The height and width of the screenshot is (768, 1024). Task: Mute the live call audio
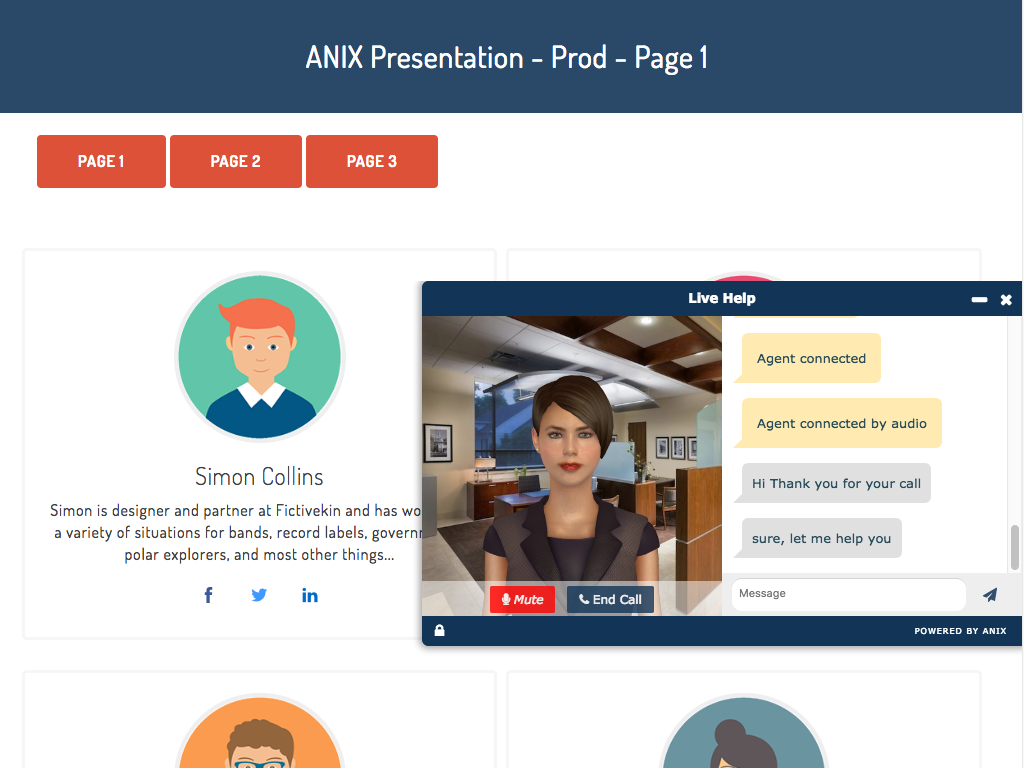522,599
